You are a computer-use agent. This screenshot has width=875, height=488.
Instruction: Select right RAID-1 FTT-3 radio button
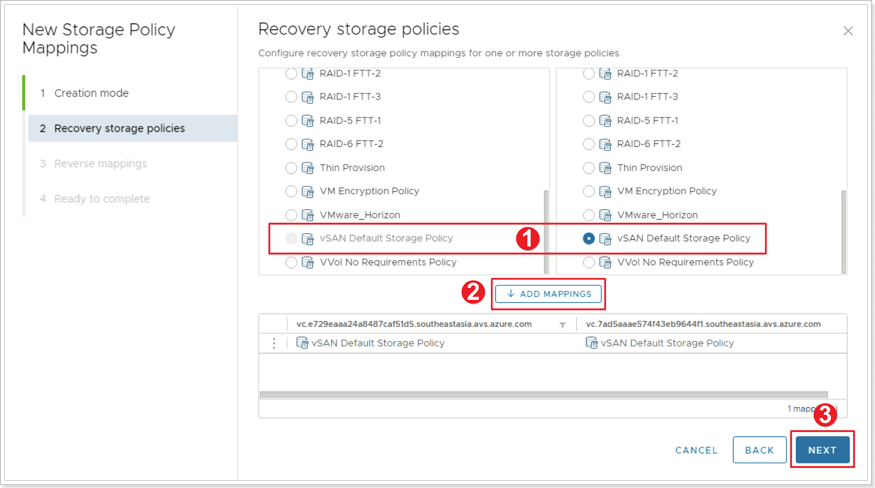589,97
